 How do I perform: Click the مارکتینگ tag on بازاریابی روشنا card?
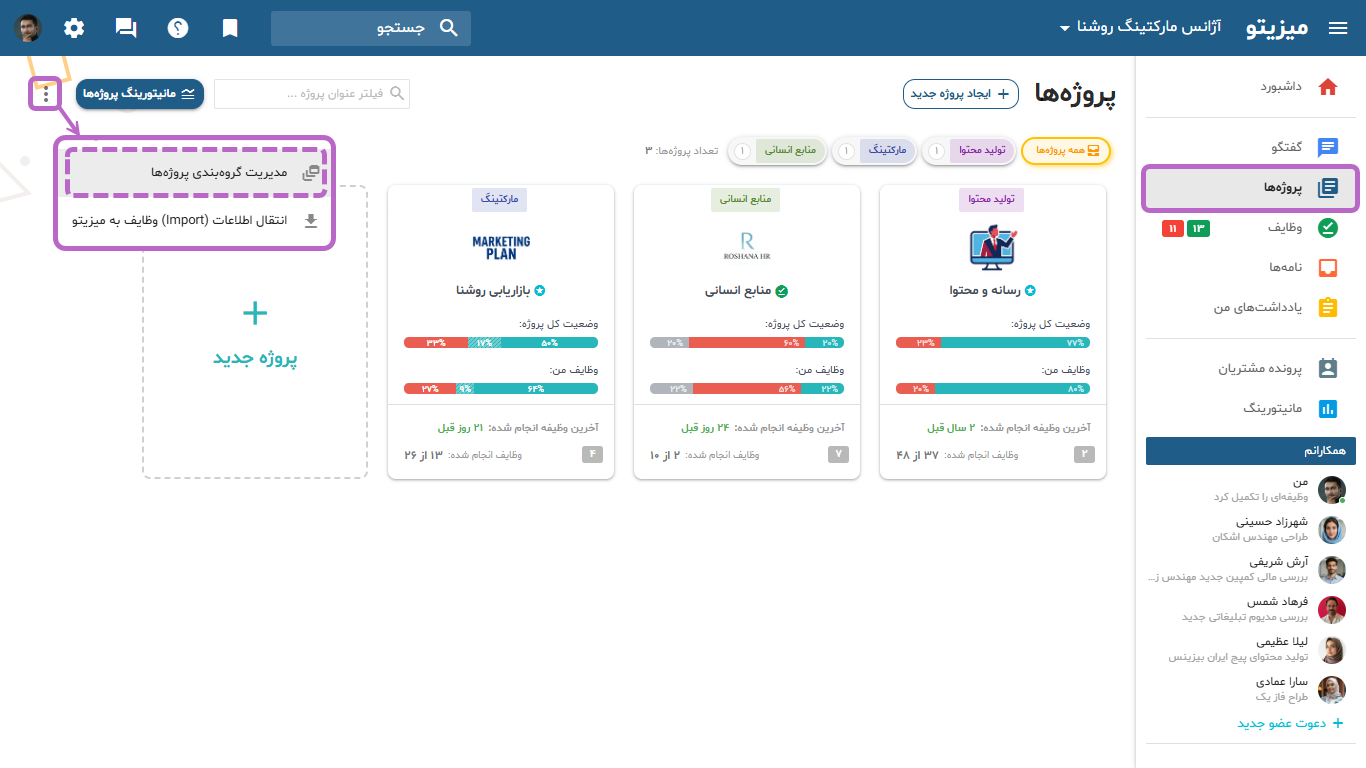pyautogui.click(x=499, y=199)
